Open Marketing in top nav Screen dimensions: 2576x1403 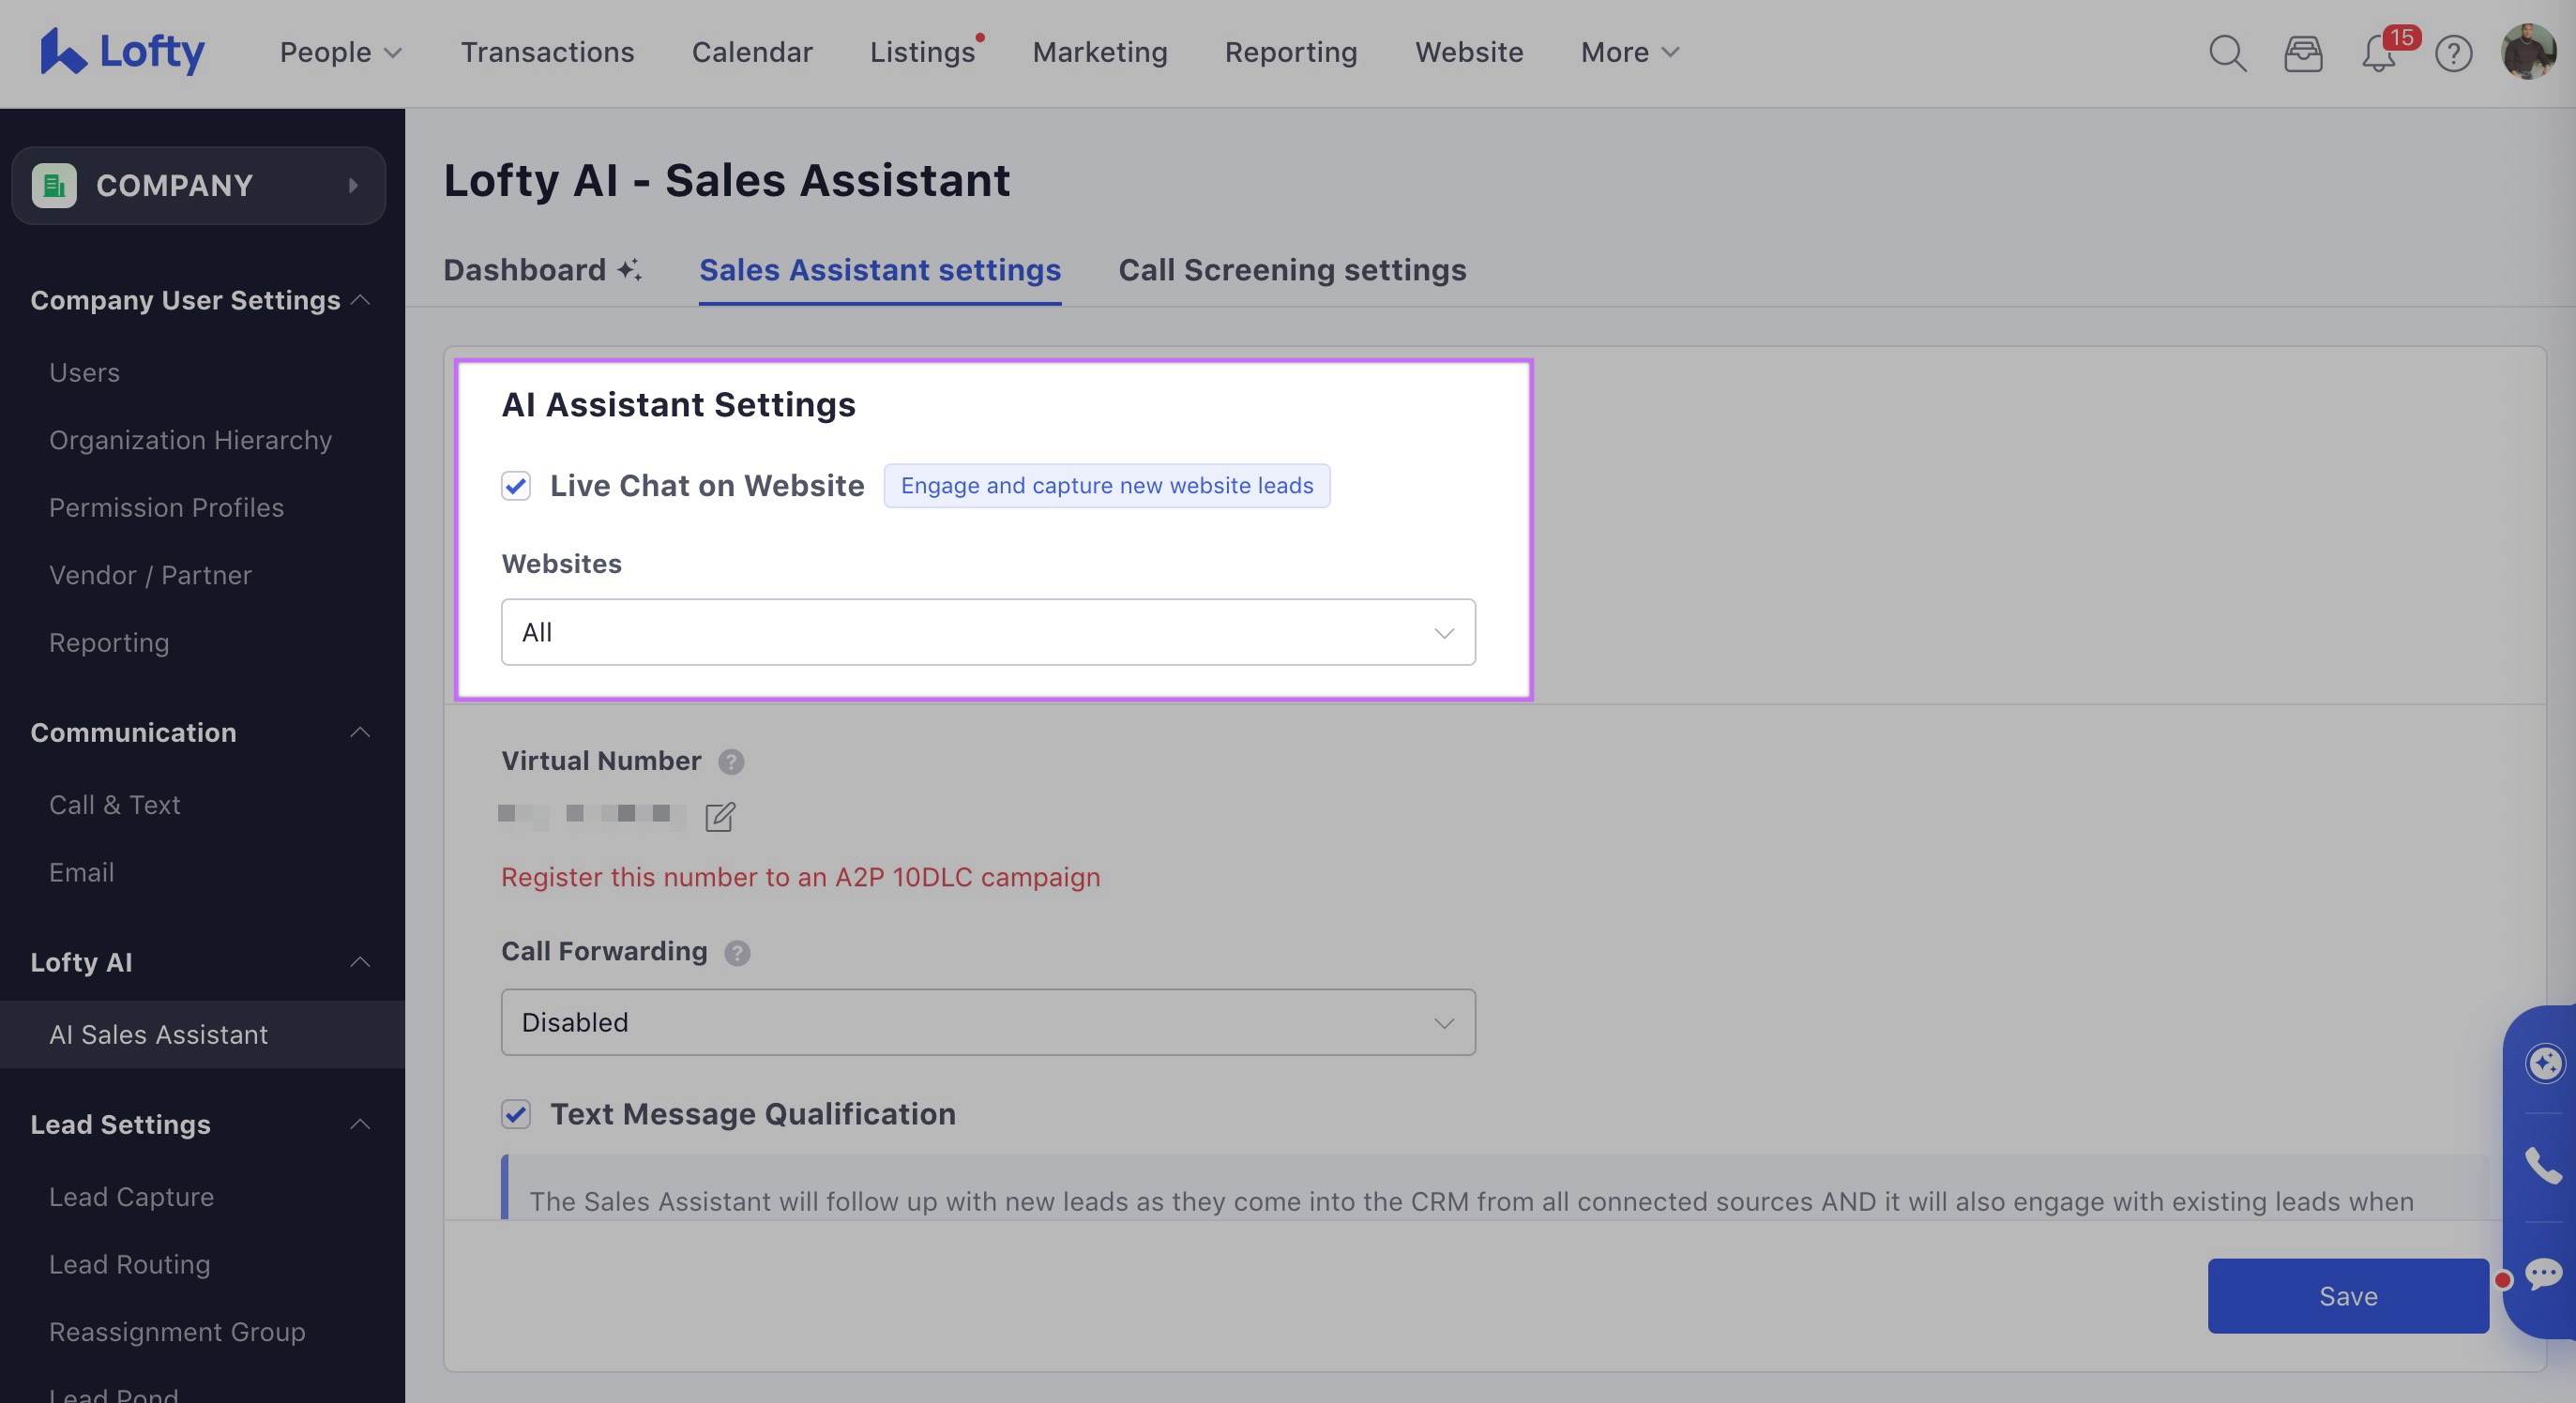(x=1100, y=52)
